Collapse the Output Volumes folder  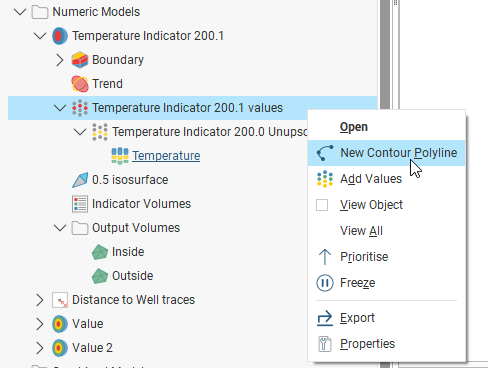tap(60, 228)
